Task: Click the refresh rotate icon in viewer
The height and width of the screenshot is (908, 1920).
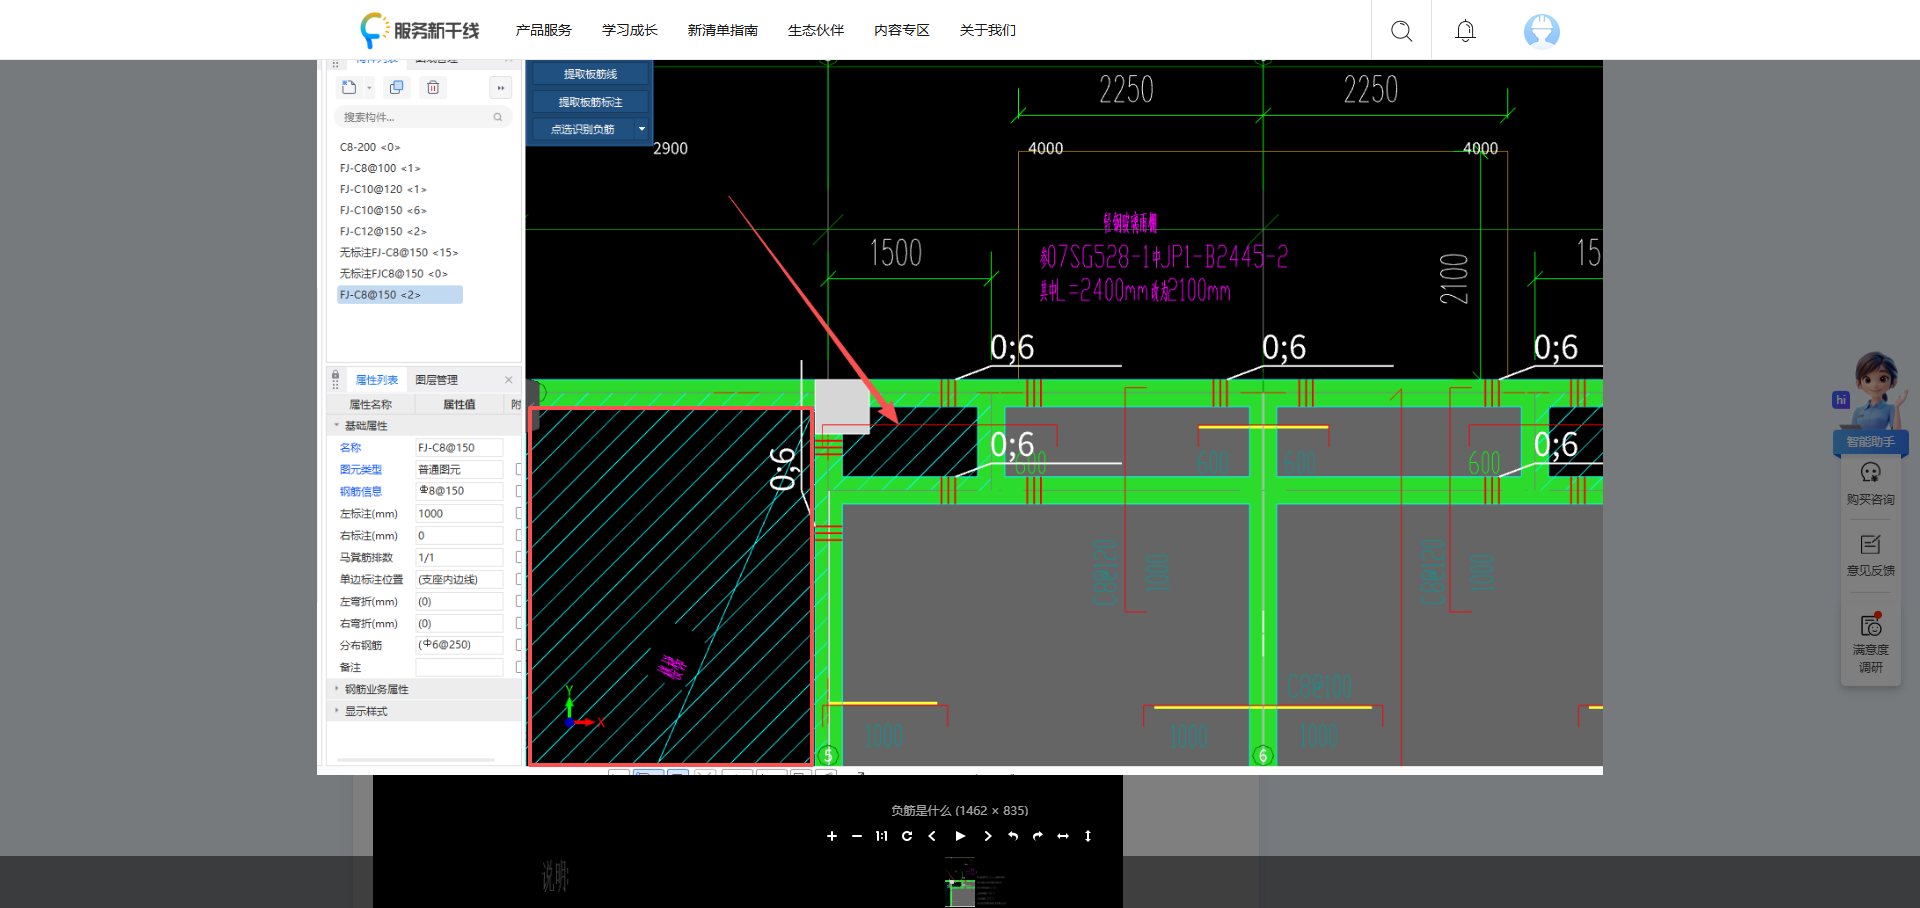Action: [907, 836]
